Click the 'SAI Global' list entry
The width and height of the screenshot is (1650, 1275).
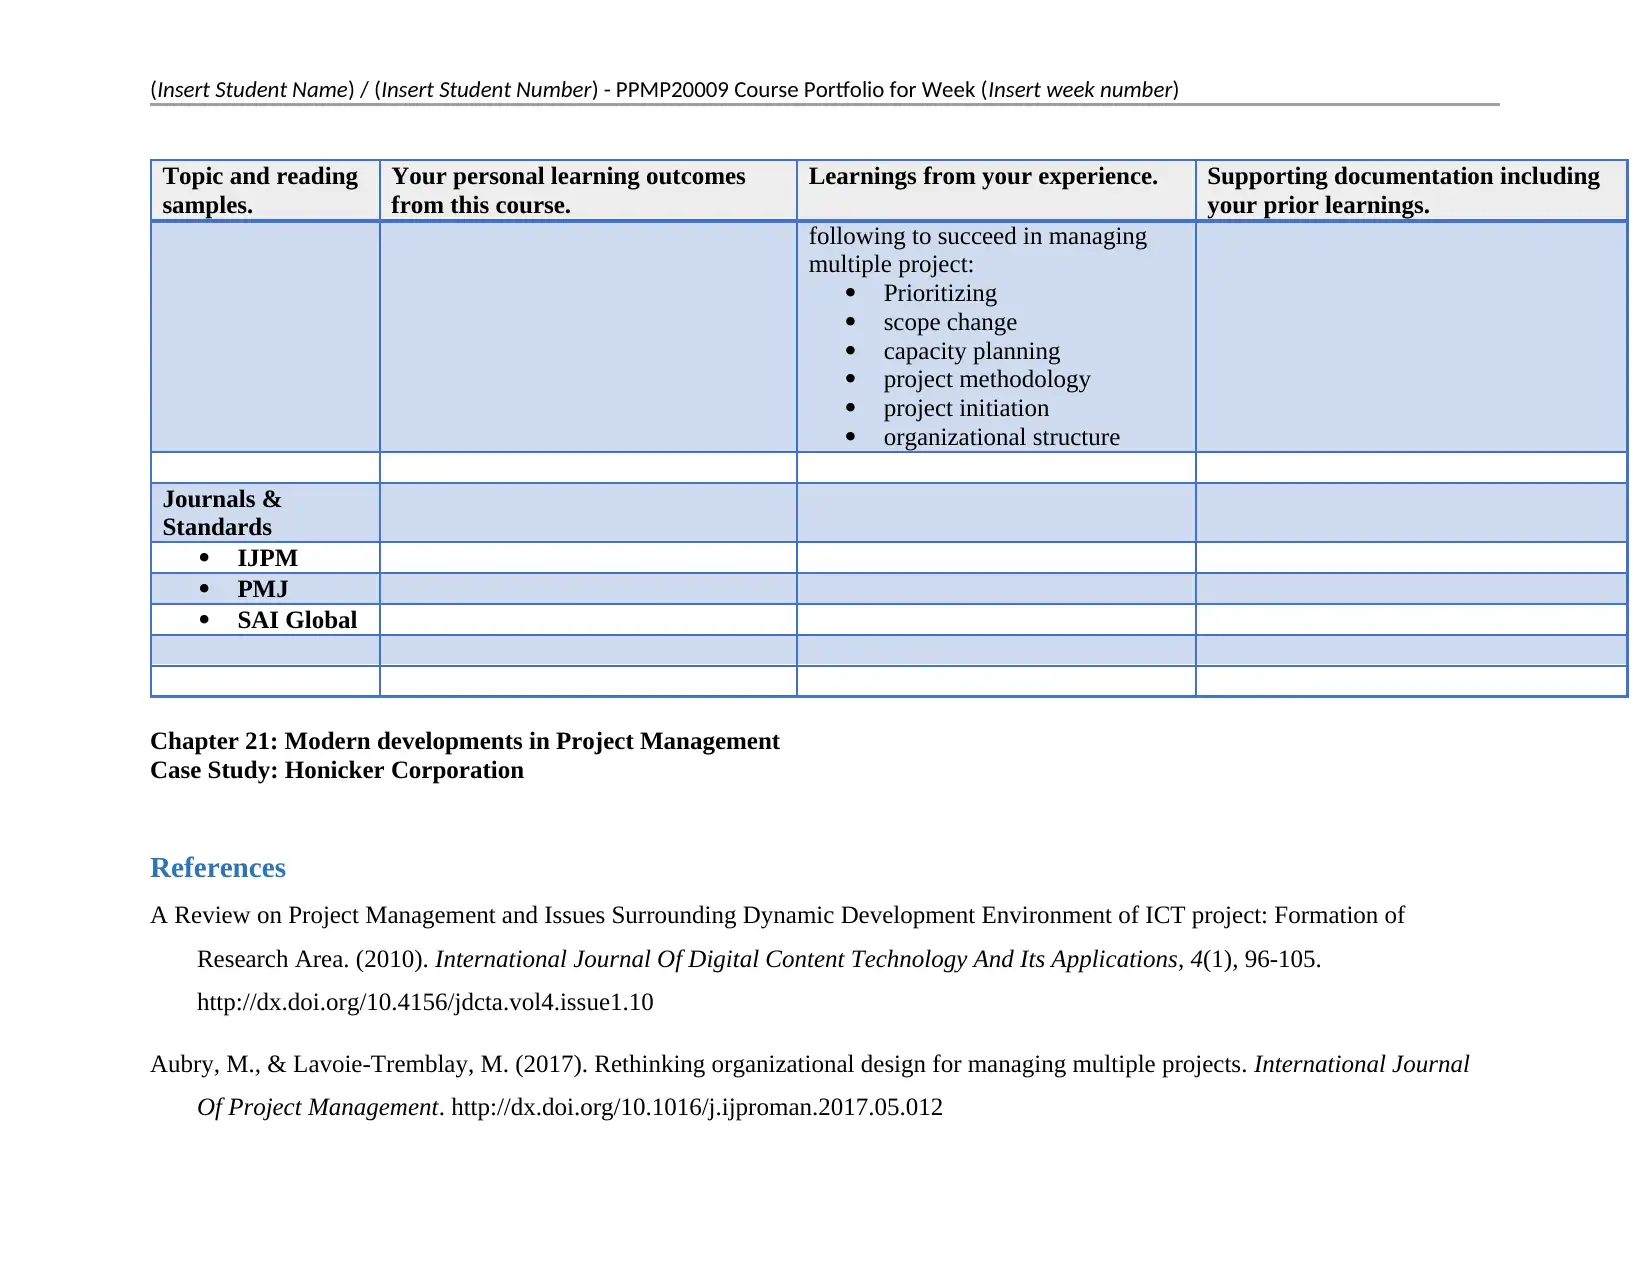[x=297, y=620]
